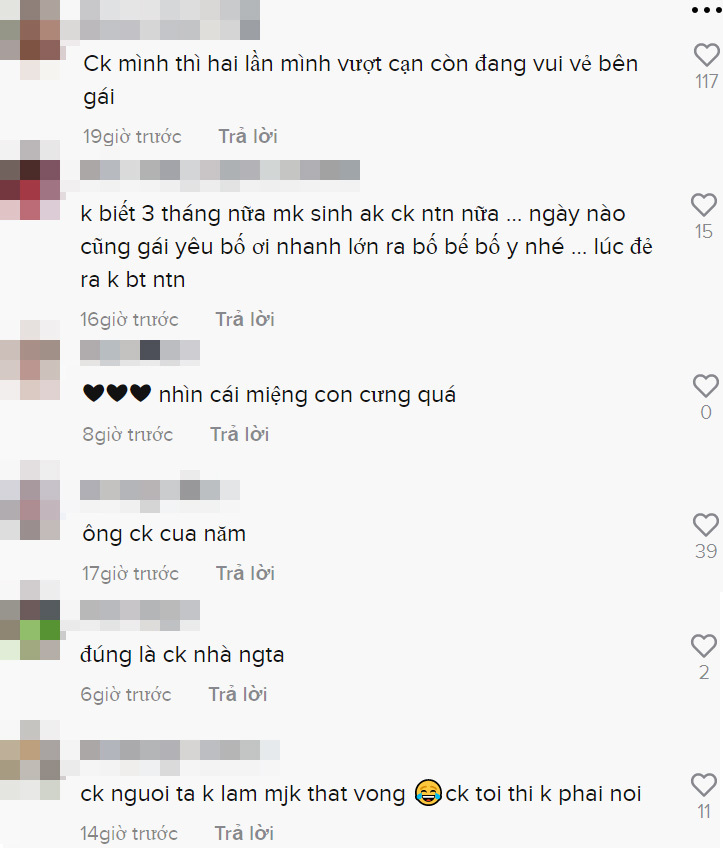Open the username above 'đúng là ck nhà ngta'

click(140, 615)
